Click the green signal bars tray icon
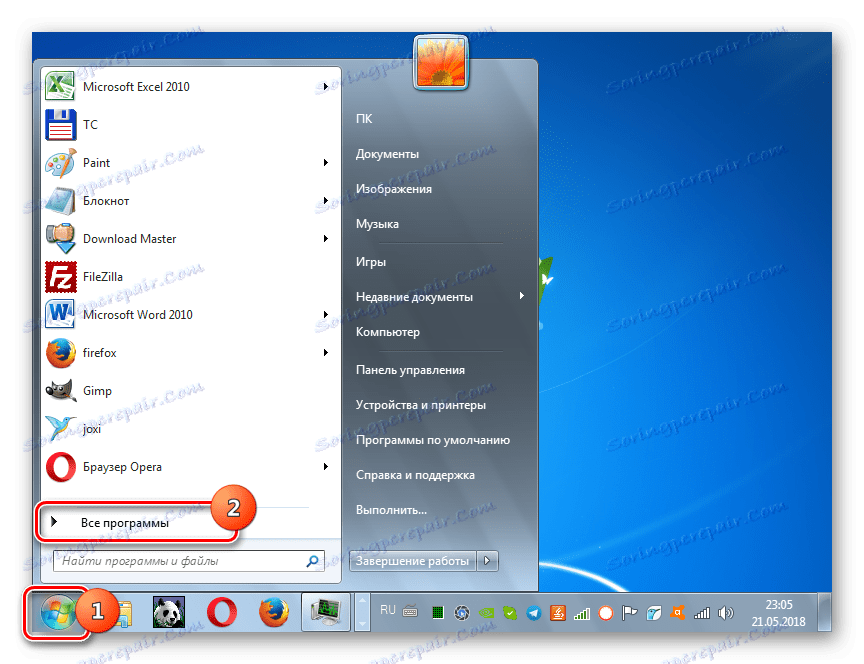The width and height of the screenshot is (864, 664). click(x=582, y=613)
